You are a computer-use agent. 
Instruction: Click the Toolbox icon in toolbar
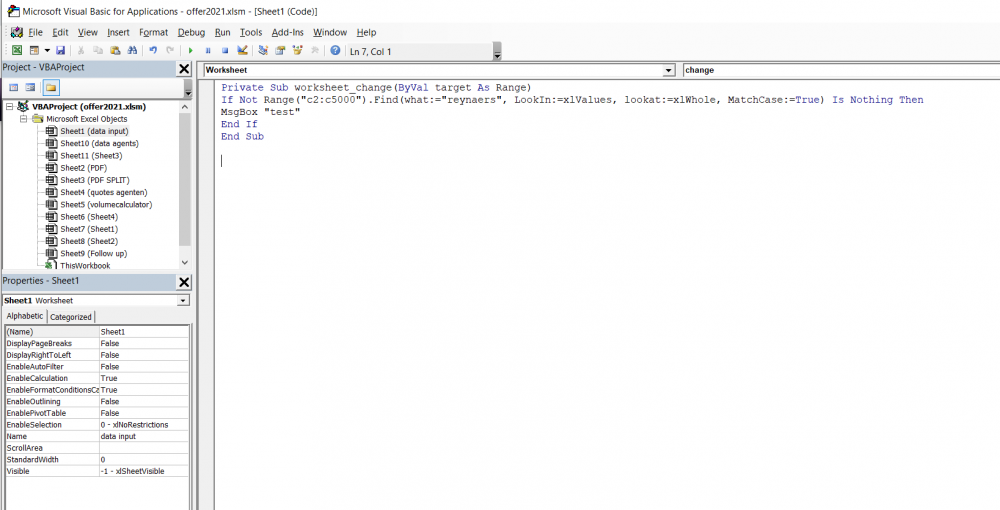[314, 51]
